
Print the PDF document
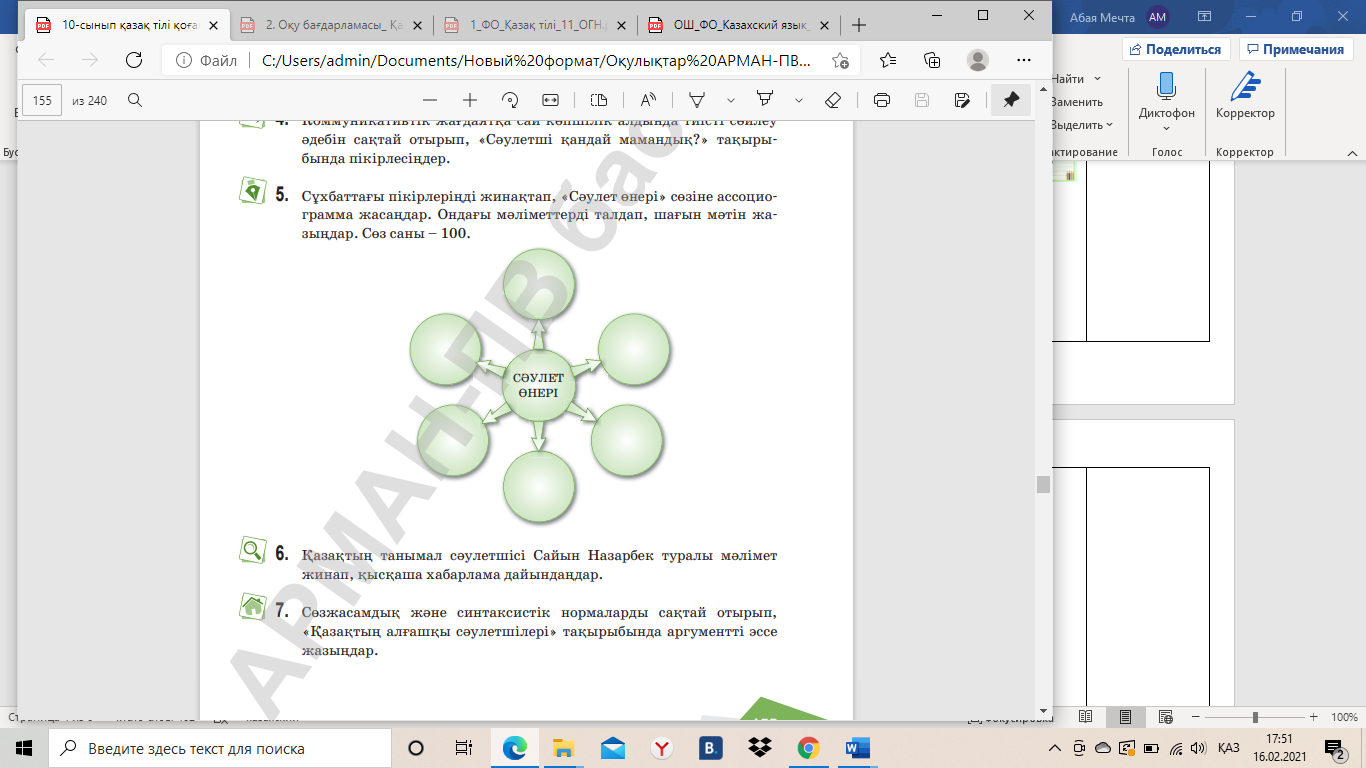[882, 100]
